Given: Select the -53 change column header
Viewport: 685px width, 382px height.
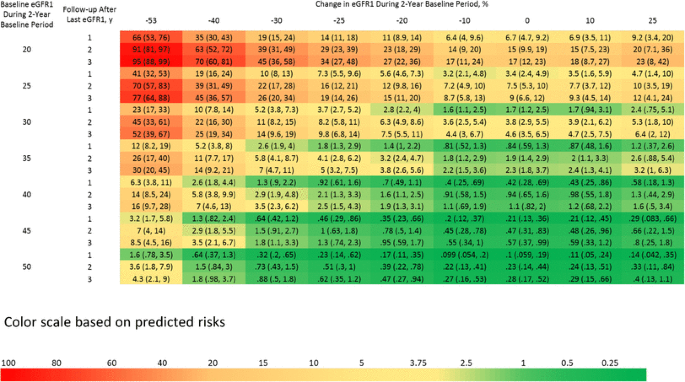Looking at the screenshot, I should point(151,21).
